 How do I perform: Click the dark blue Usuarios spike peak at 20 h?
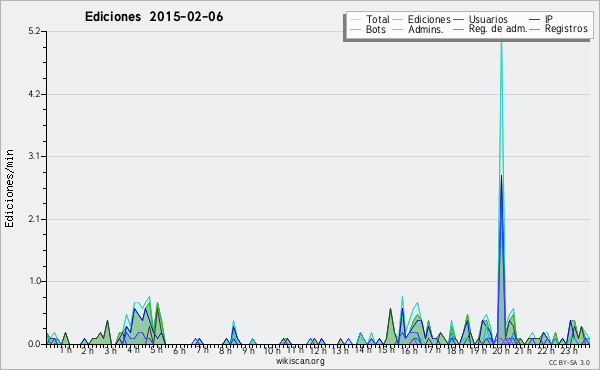tap(501, 176)
